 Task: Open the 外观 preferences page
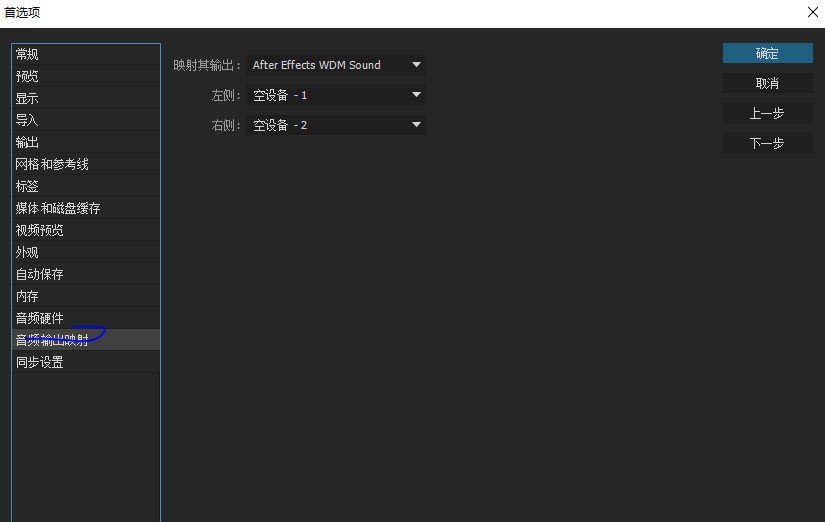click(86, 253)
